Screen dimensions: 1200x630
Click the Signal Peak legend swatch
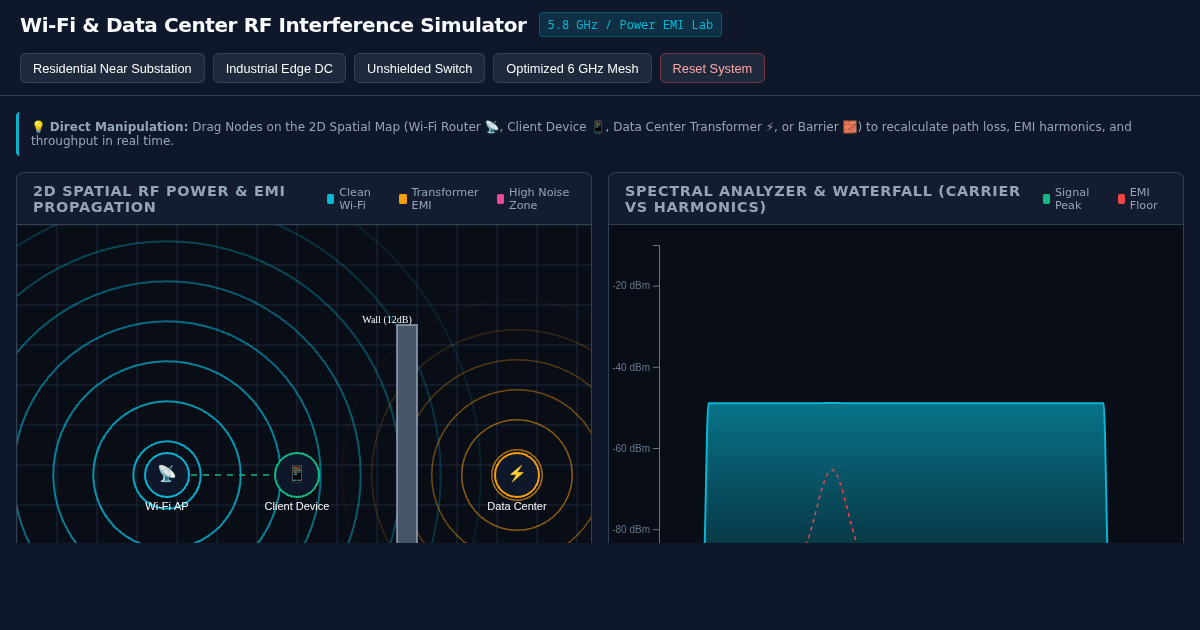click(1046, 199)
